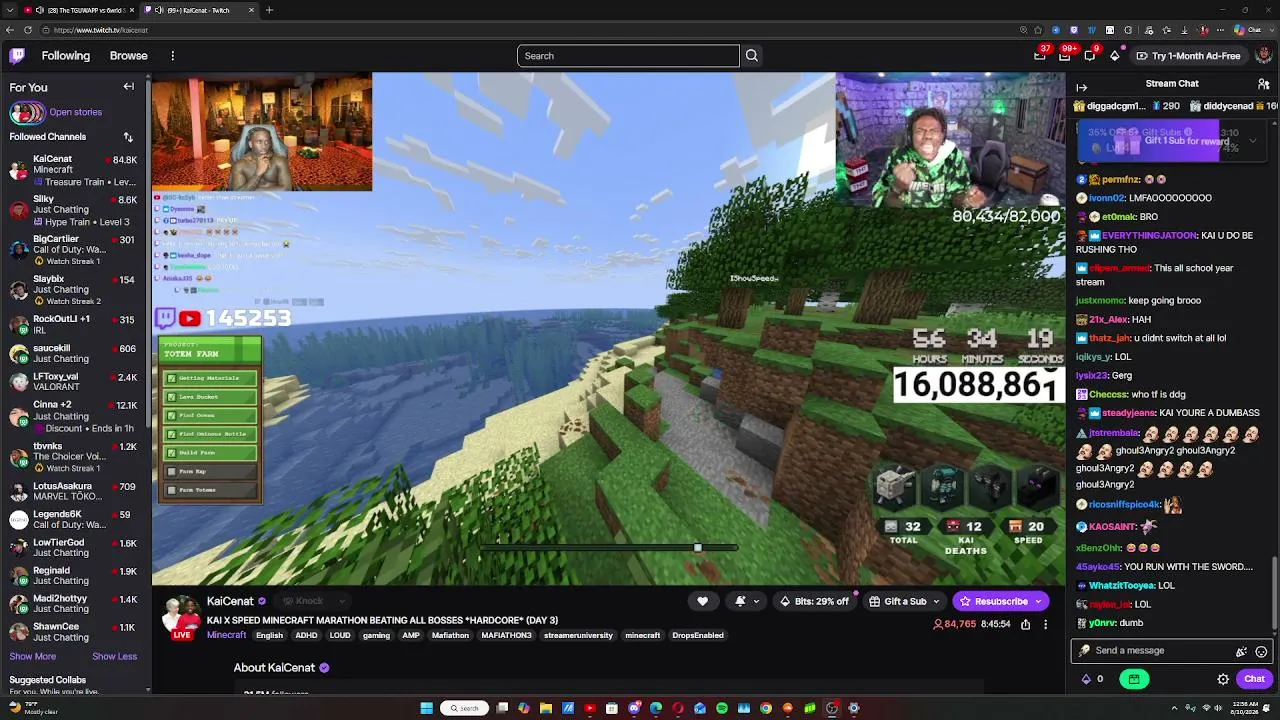1280x720 pixels.
Task: Open stories link in sidebar
Action: (x=76, y=112)
